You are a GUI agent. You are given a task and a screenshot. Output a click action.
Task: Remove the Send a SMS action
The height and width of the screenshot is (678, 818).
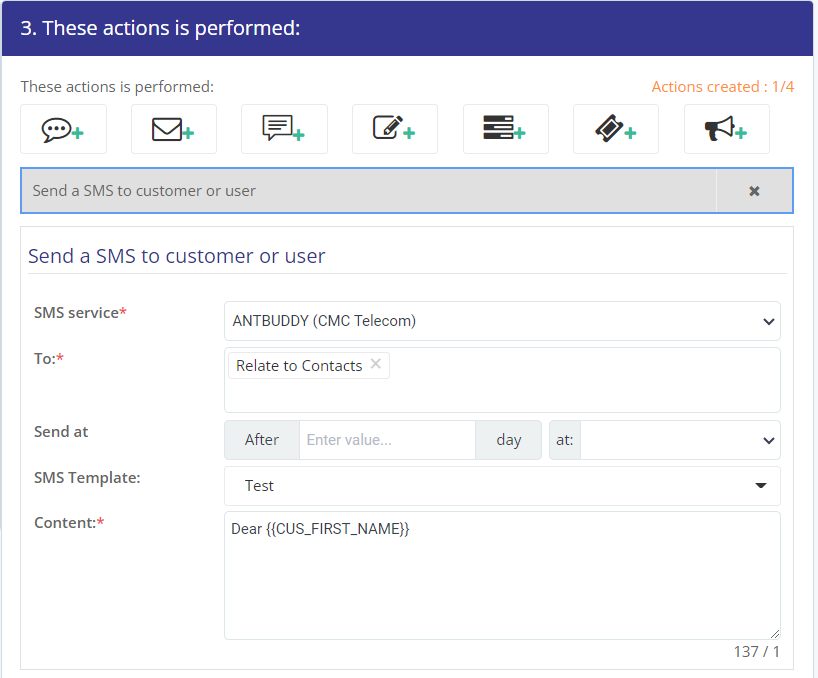click(x=754, y=191)
